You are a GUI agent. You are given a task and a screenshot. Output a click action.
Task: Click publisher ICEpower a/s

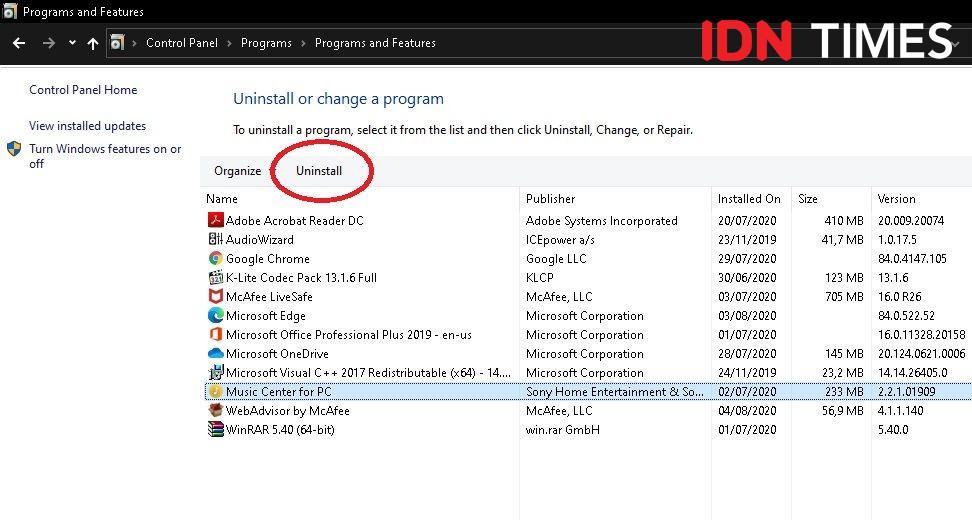tap(560, 240)
